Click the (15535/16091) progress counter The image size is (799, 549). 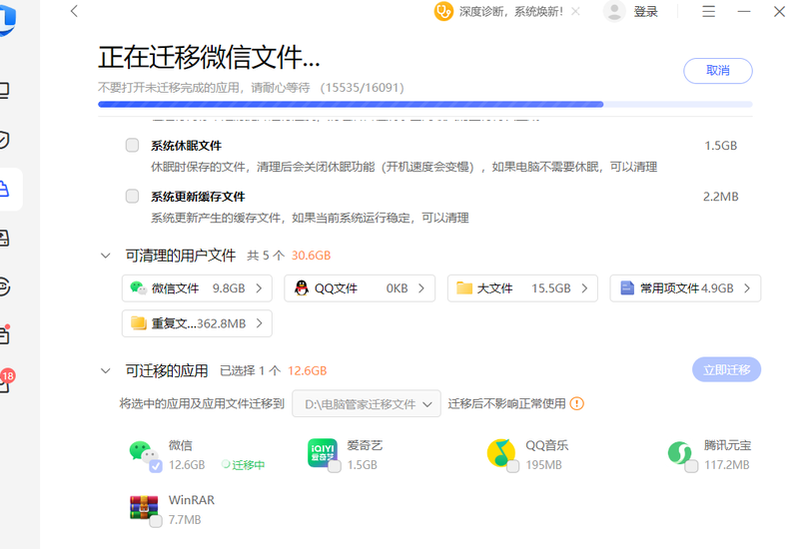point(362,88)
